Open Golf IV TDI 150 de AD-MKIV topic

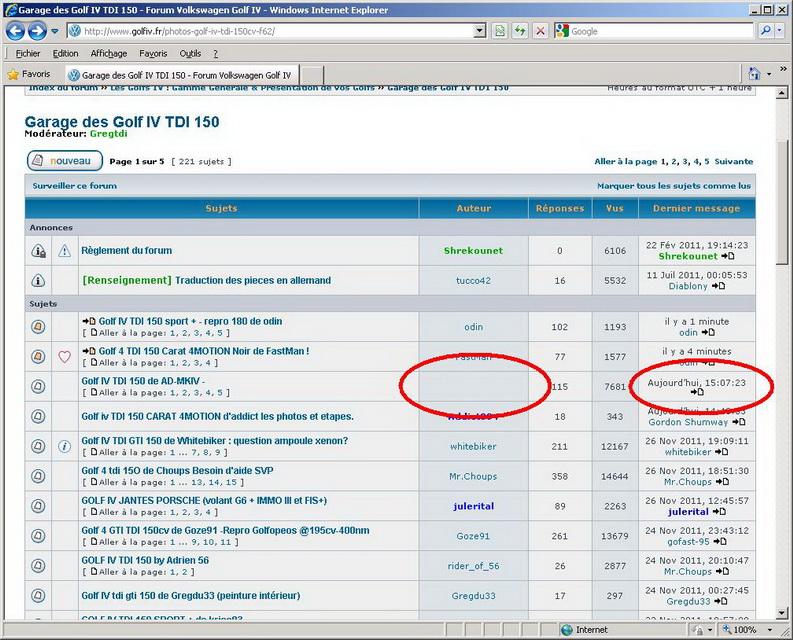tap(143, 381)
